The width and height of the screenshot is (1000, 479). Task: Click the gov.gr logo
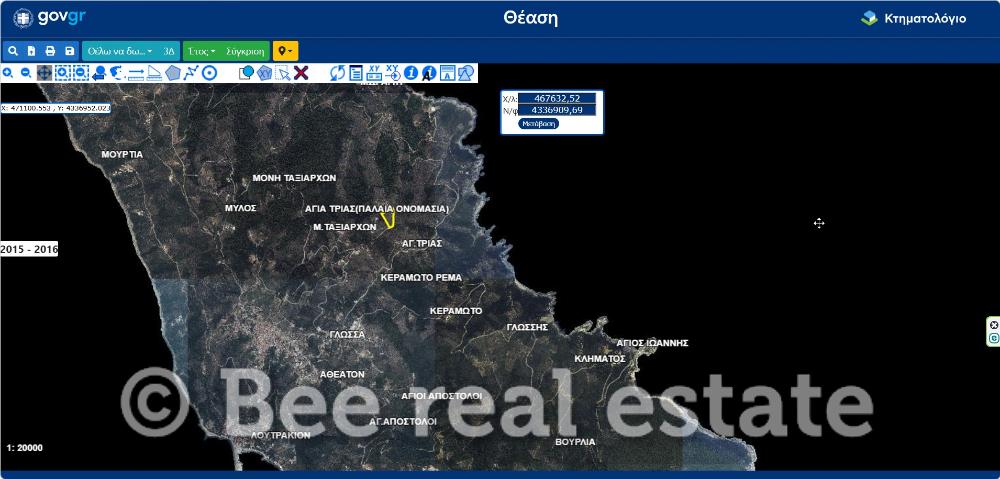(50, 18)
